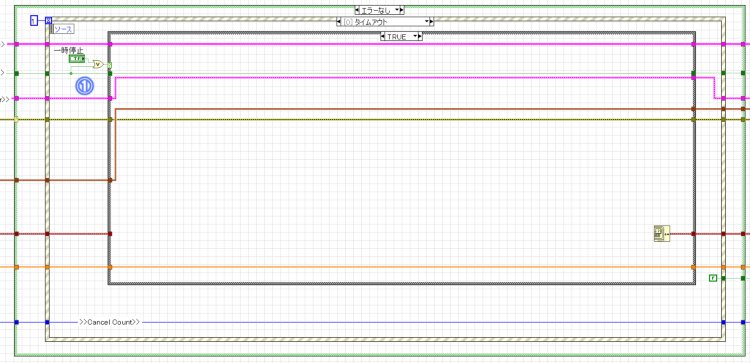Click the 一時停止 boolean terminal
750x363 pixels.
tap(77, 59)
